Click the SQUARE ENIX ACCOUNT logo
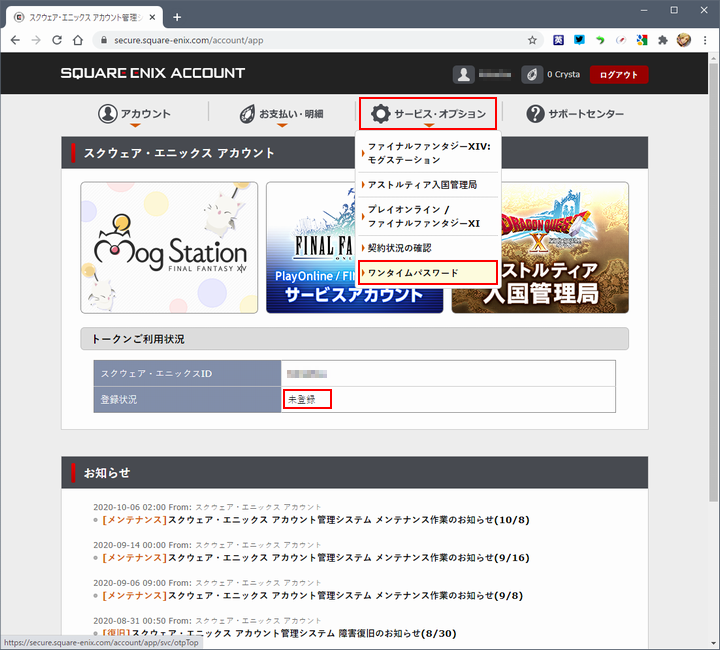Image resolution: width=720 pixels, height=650 pixels. [153, 73]
